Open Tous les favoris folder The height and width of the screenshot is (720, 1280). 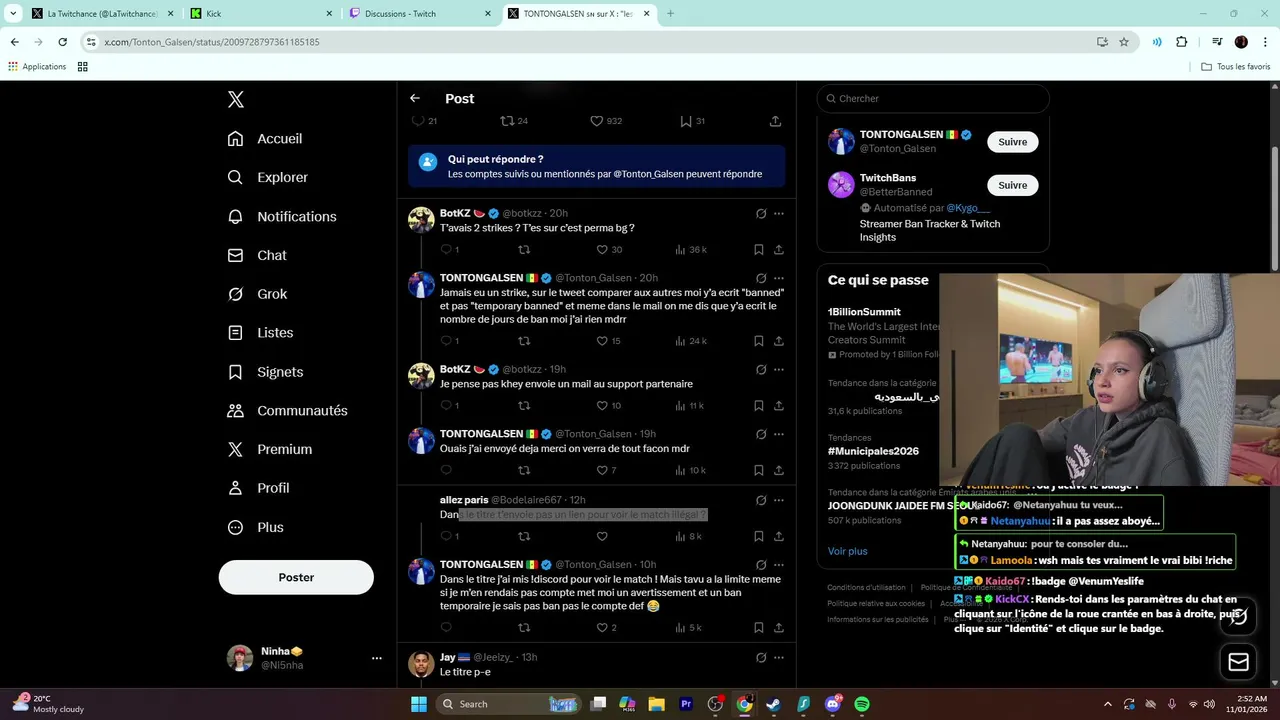[x=1236, y=67]
